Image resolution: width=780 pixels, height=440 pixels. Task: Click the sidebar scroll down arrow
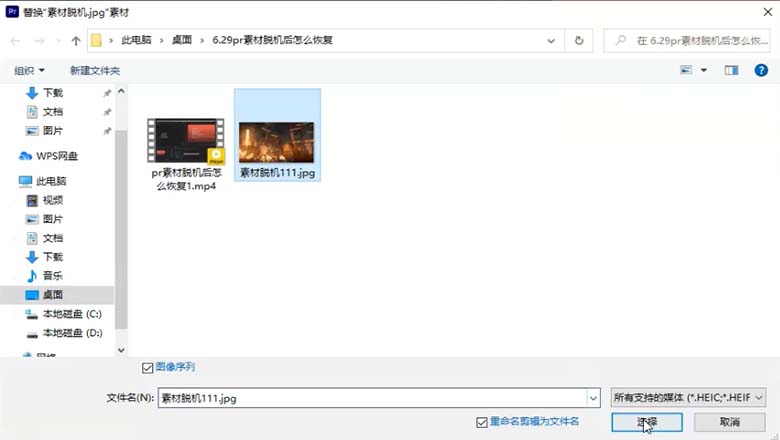(x=121, y=350)
